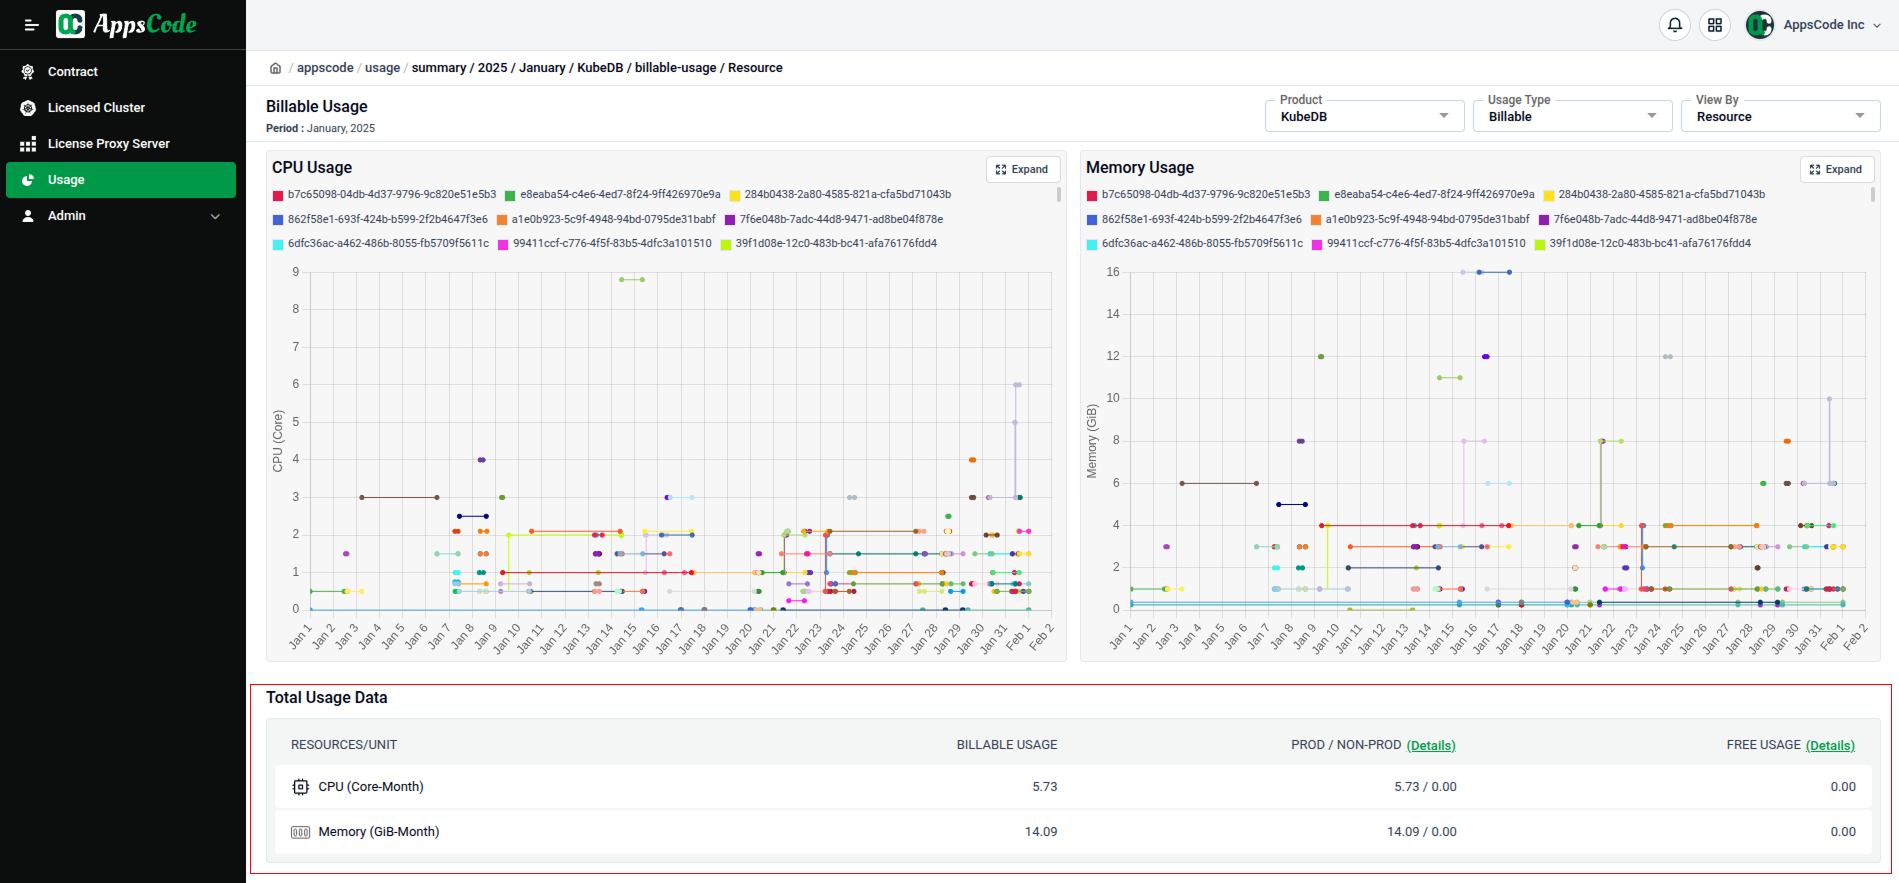
Task: Open the View By dropdown
Action: (1780, 116)
